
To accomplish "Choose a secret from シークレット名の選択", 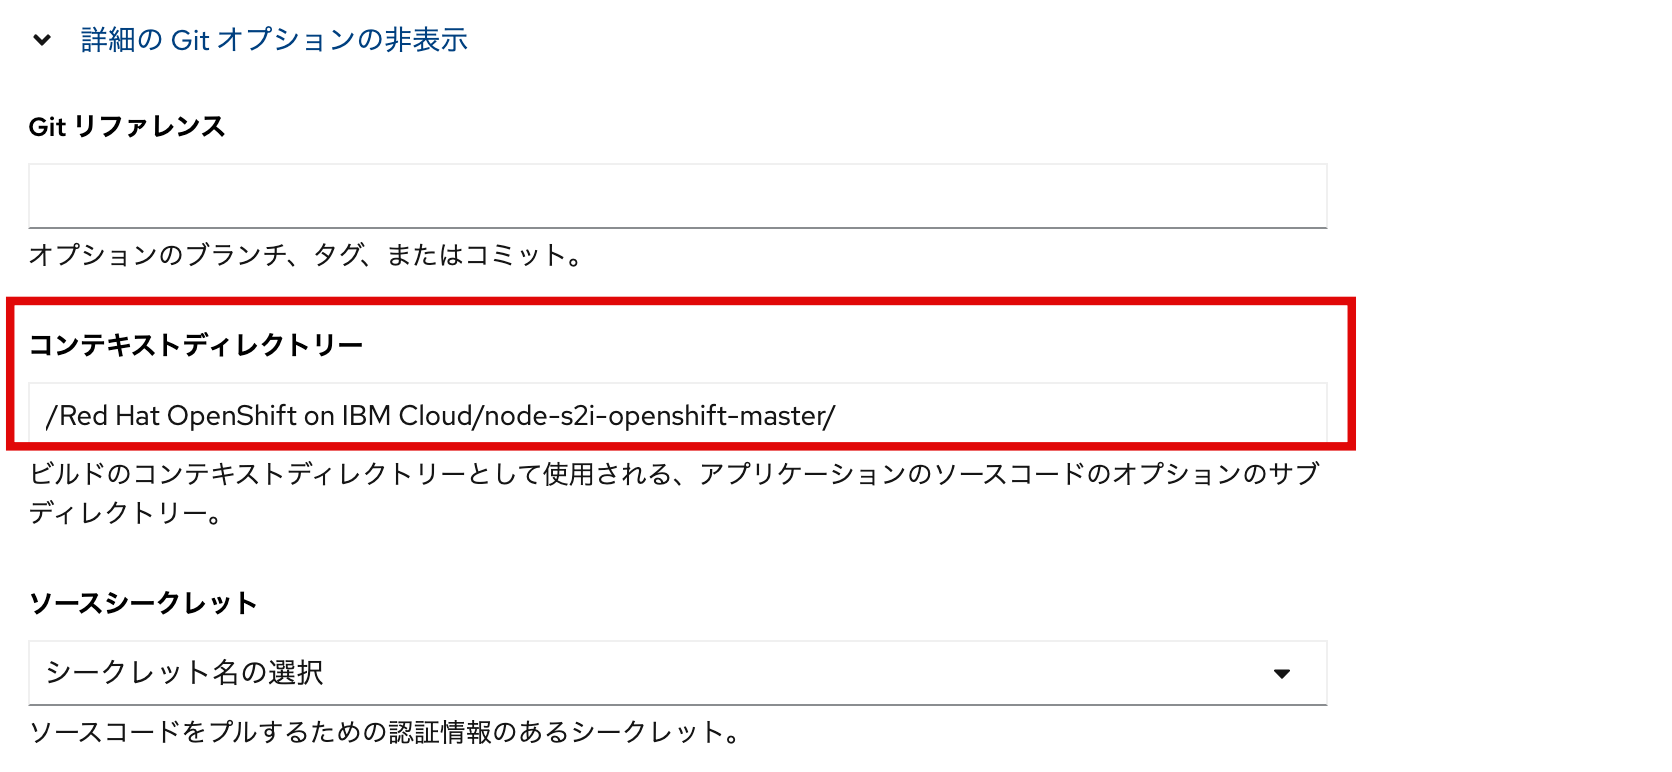I will click(680, 673).
